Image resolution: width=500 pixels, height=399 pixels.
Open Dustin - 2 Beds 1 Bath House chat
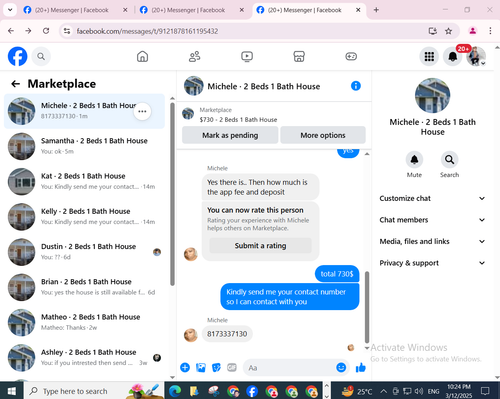pos(84,252)
